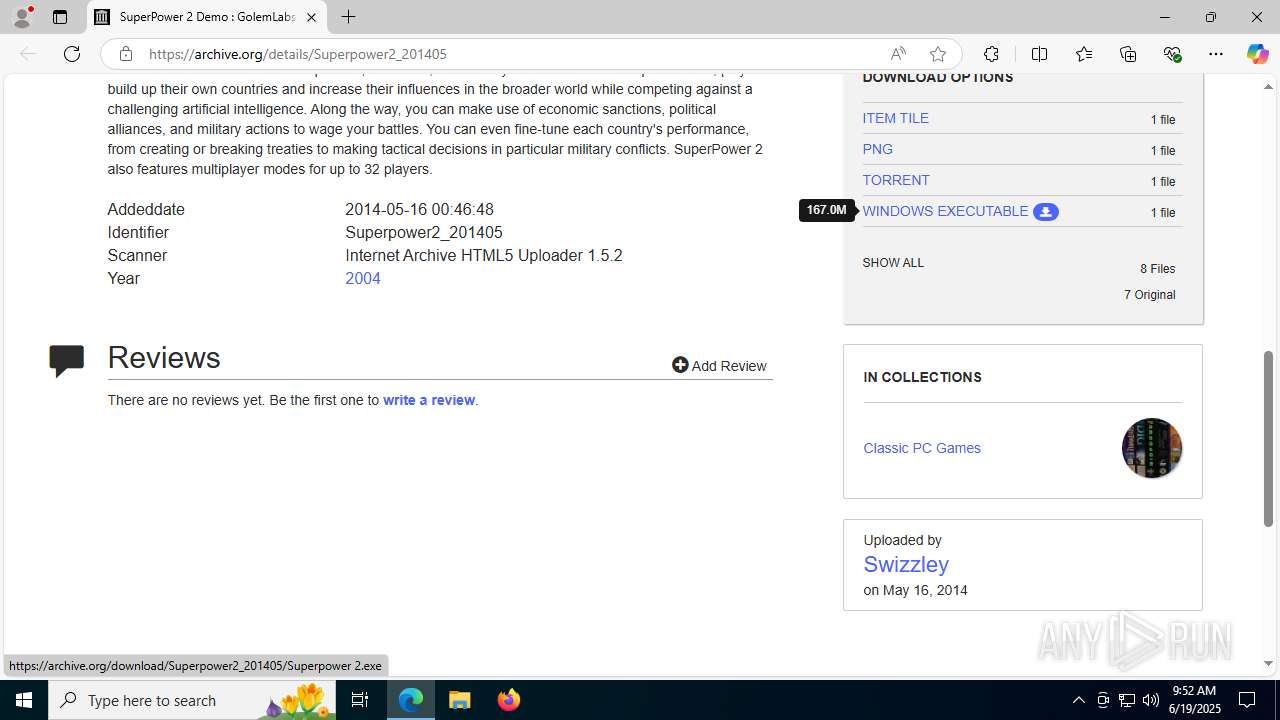Open Settings and more ellipsis menu

(1216, 54)
